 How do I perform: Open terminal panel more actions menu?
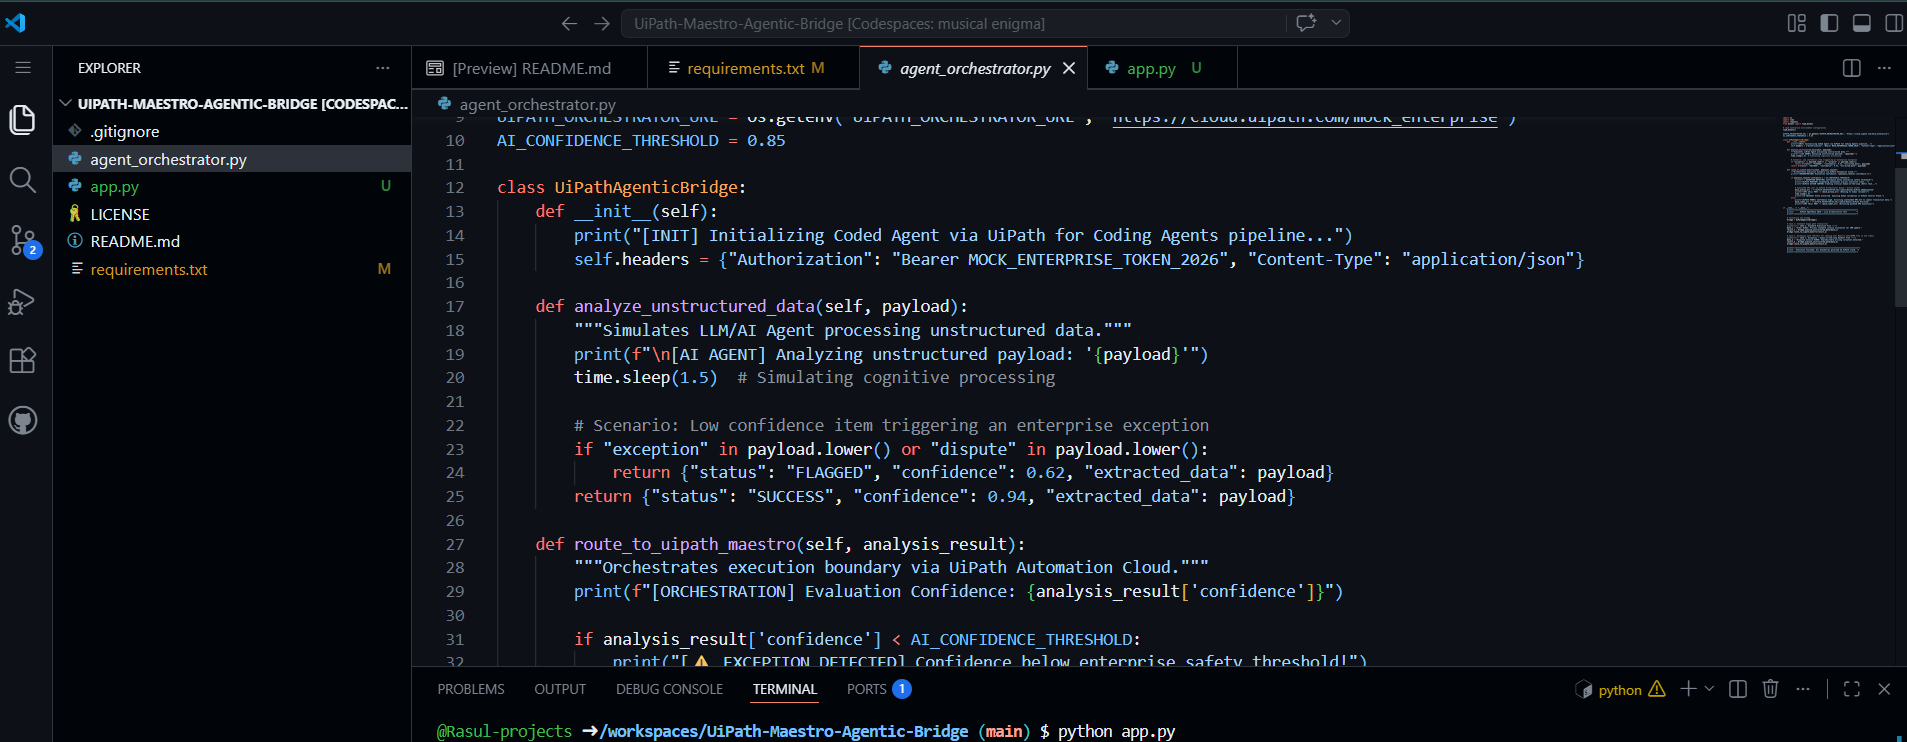click(1803, 689)
